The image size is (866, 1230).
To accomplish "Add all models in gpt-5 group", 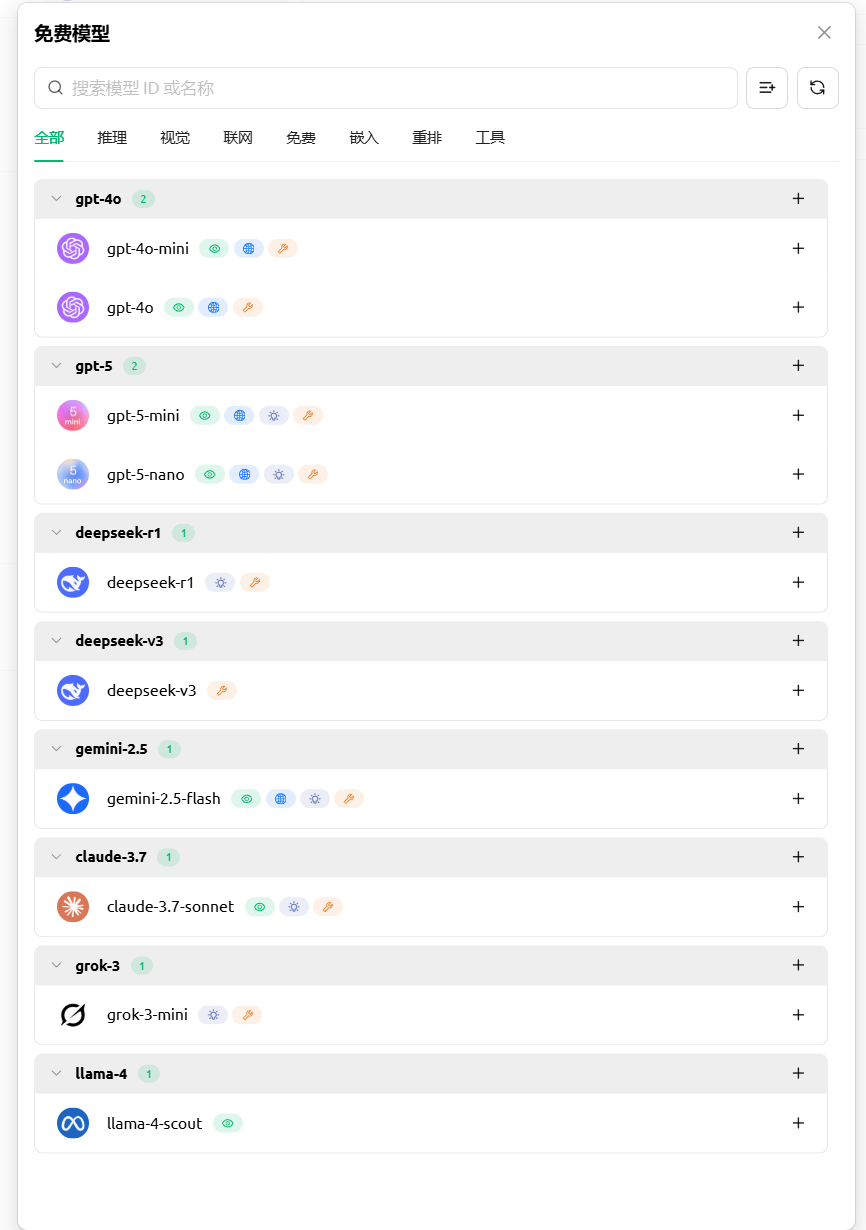I will [x=798, y=366].
